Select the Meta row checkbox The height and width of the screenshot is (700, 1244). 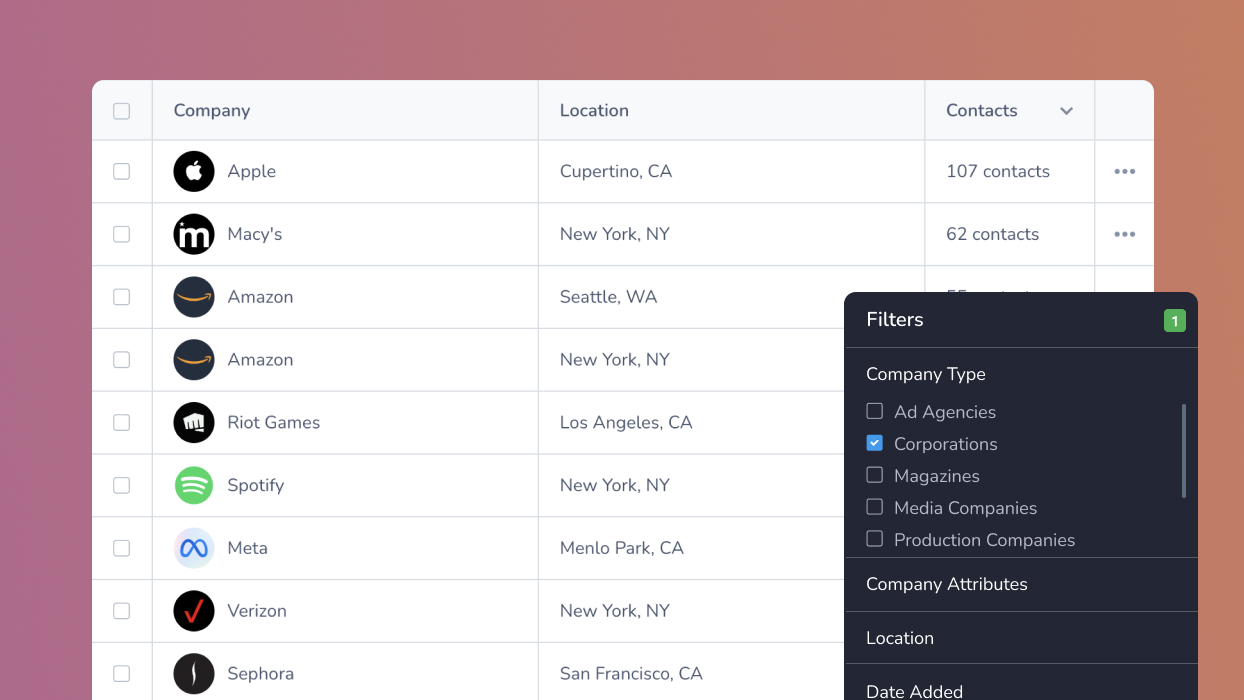point(122,548)
